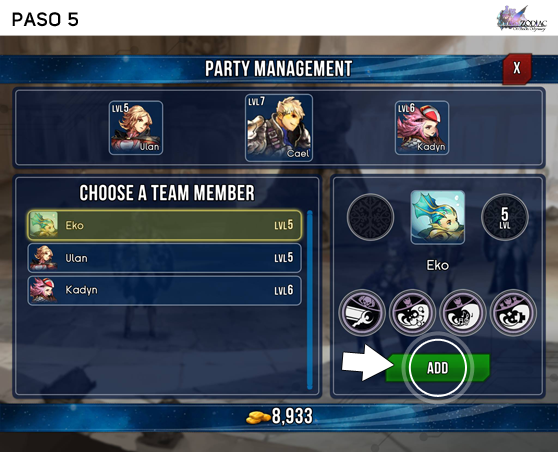The image size is (558, 452).
Task: Click Eko's second skill icon
Action: 412,313
